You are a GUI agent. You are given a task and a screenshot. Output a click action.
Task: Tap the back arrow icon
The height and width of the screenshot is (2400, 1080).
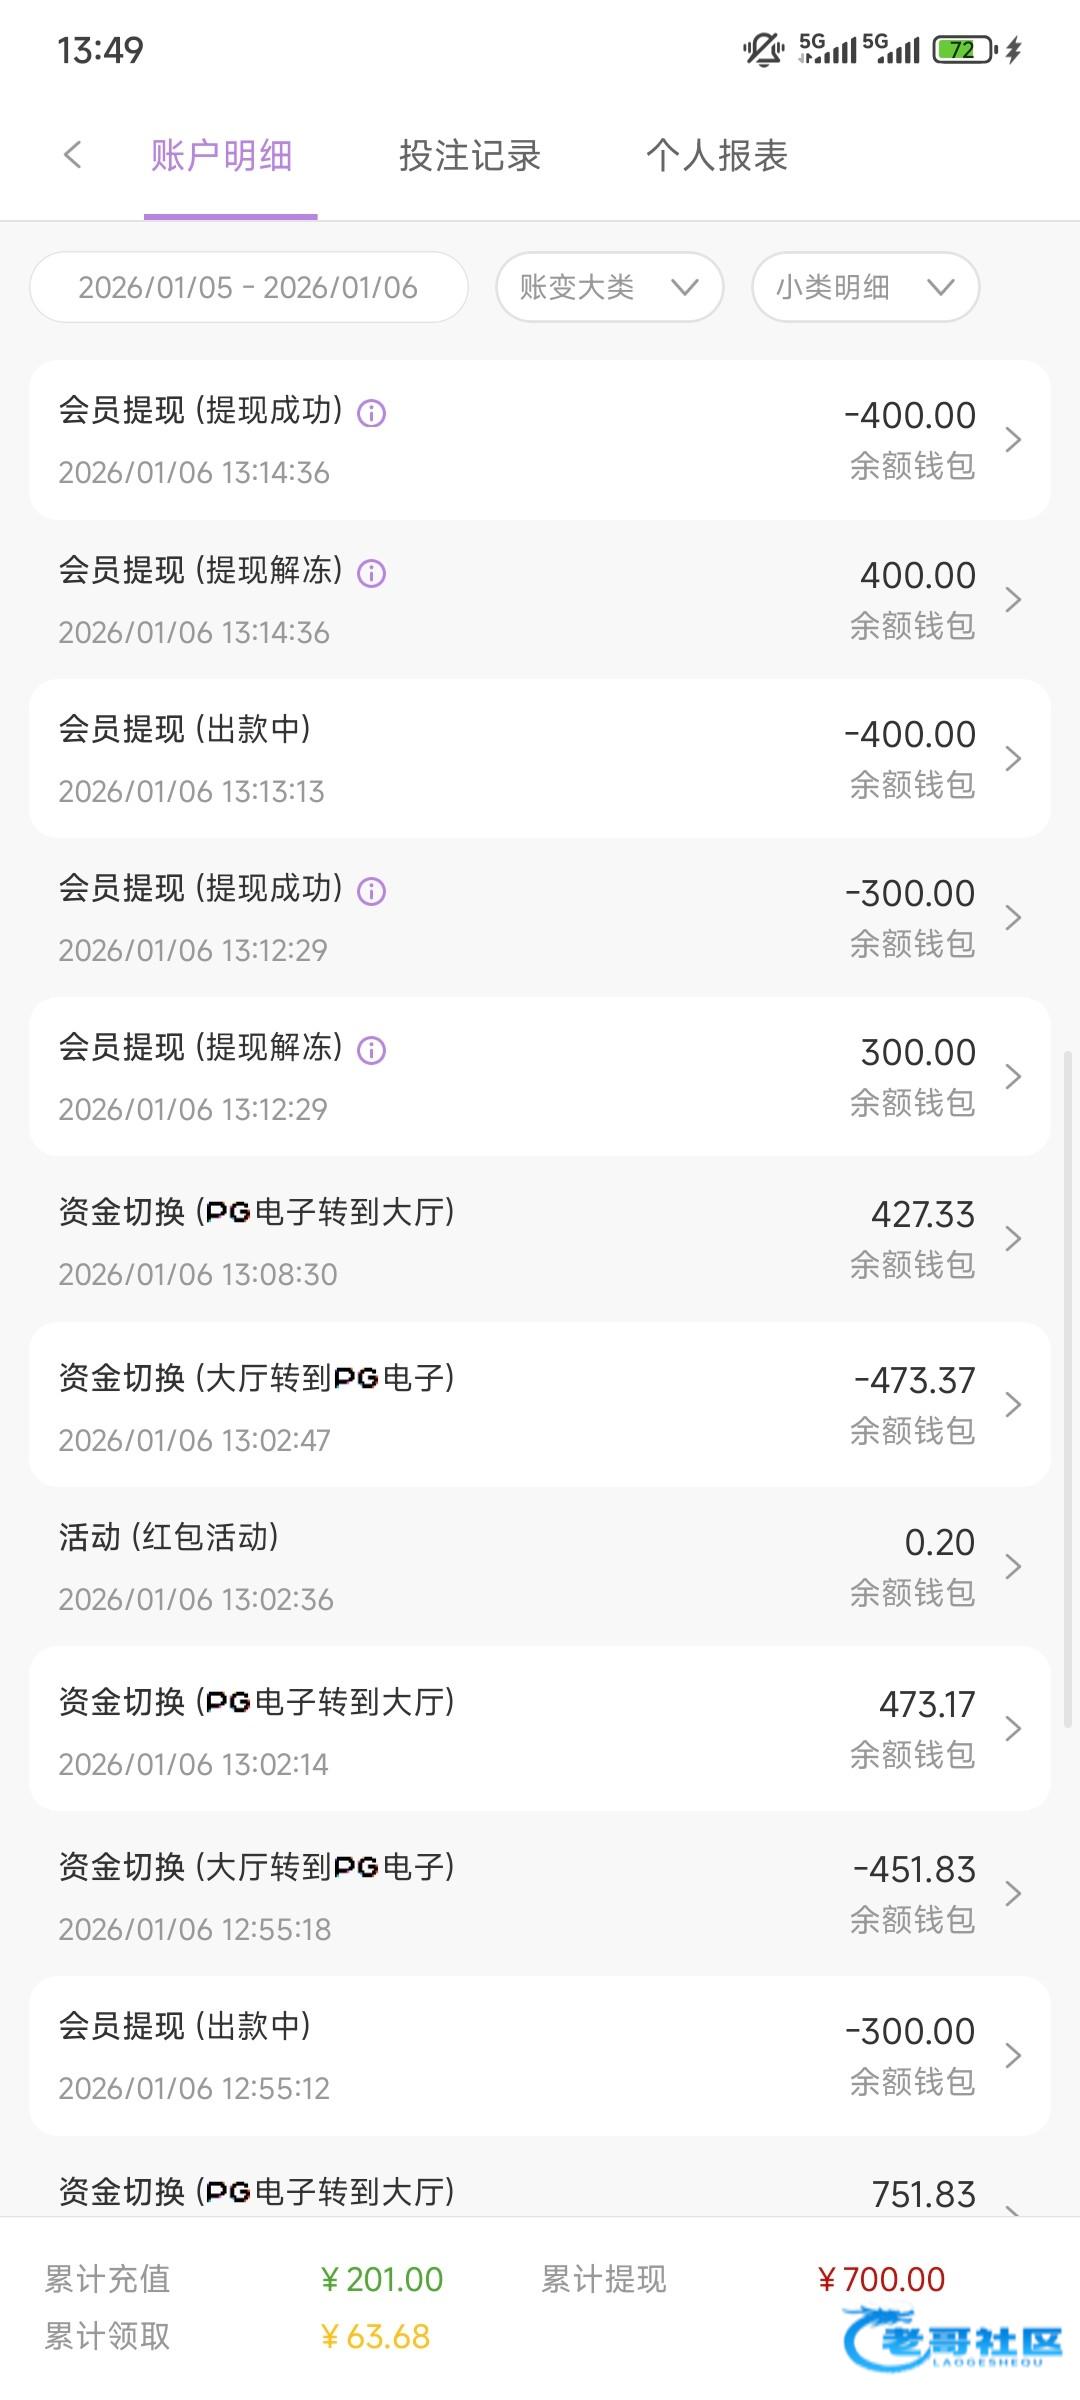tap(72, 155)
